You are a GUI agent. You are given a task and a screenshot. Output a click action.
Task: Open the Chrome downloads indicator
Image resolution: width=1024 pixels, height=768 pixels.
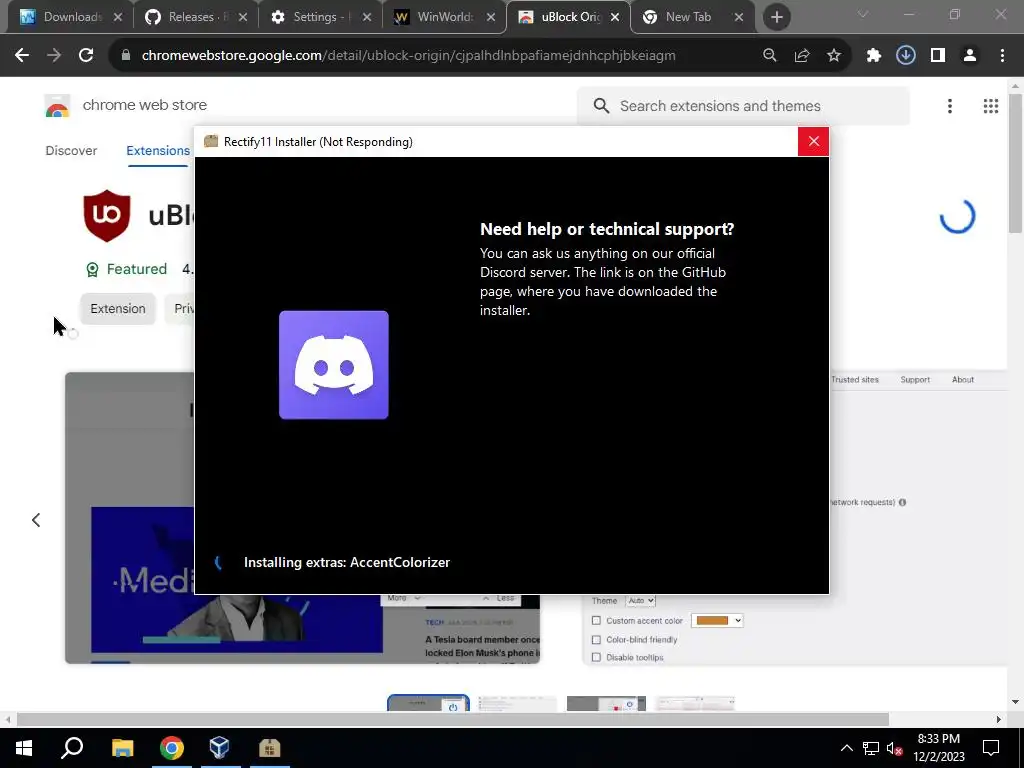coord(906,56)
